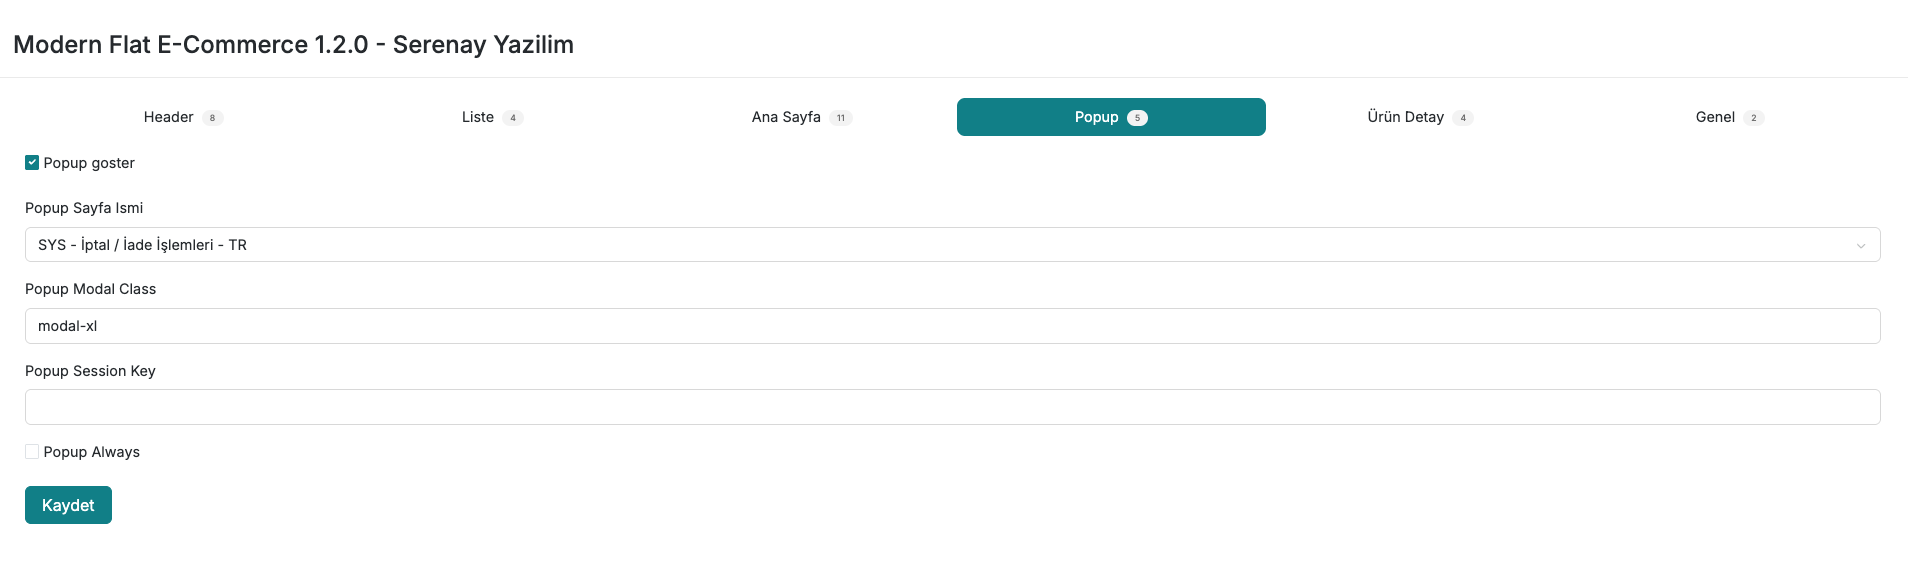Click the count badge 8 beside Header
Image resolution: width=1908 pixels, height=564 pixels.
click(212, 118)
